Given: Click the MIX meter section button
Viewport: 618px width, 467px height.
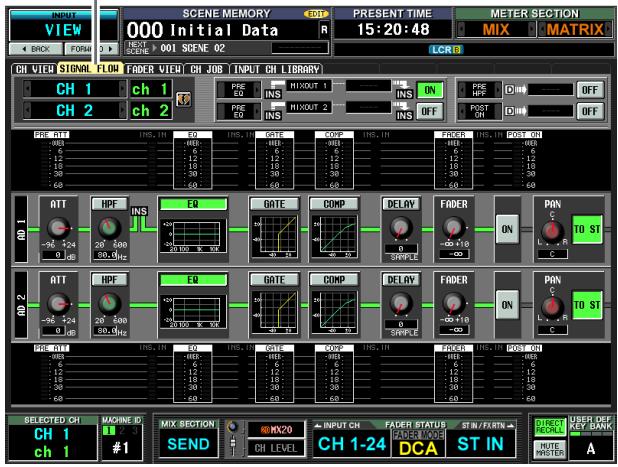Looking at the screenshot, I should 496,30.
